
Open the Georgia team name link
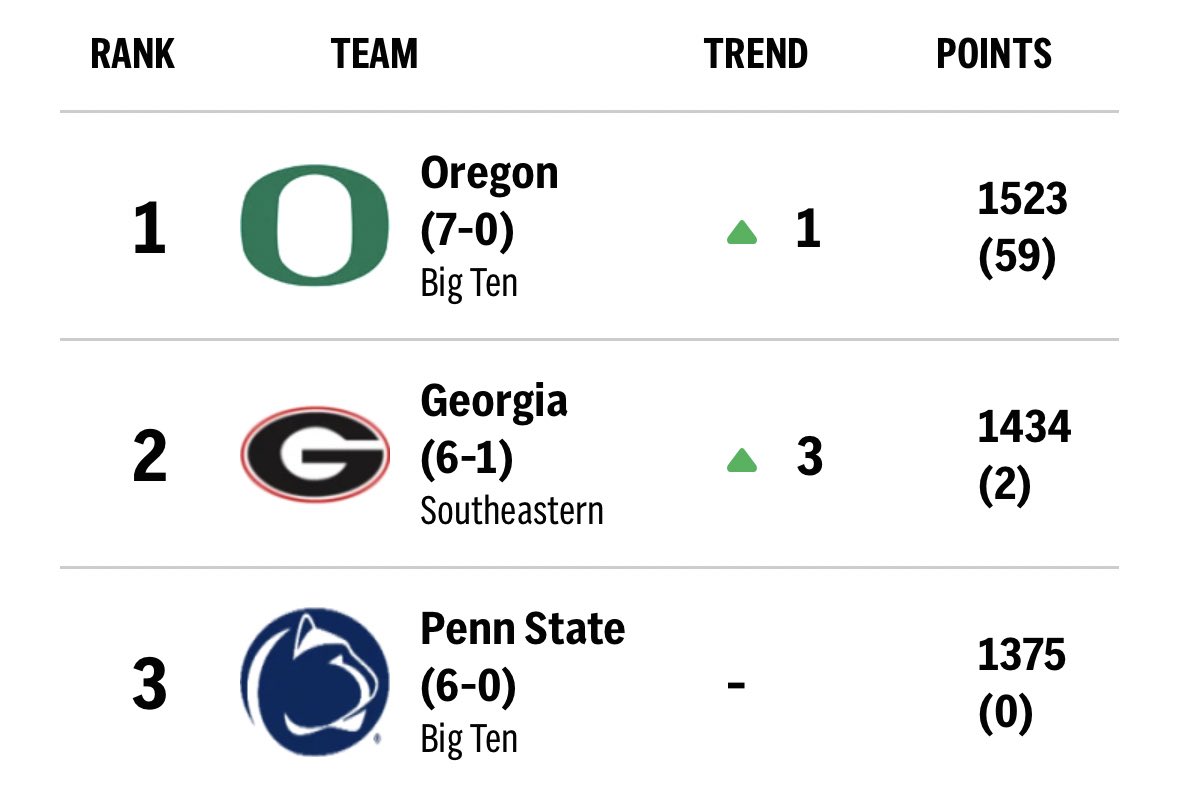click(x=494, y=401)
